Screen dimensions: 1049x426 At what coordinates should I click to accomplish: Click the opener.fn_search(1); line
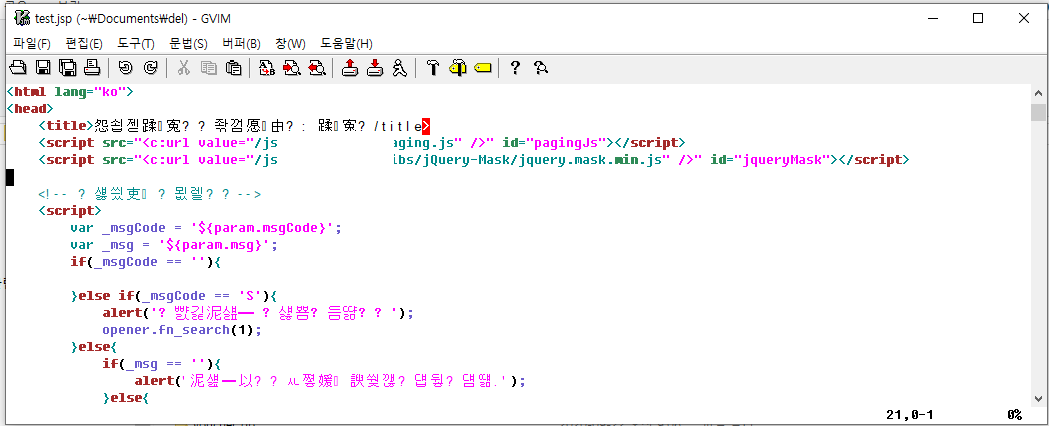click(181, 330)
